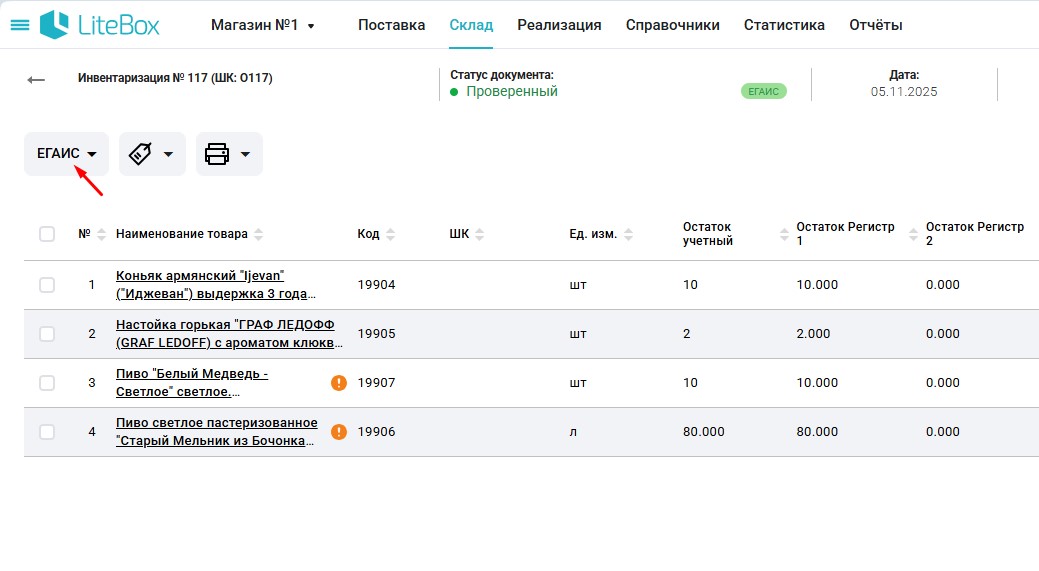
Task: Open the printer options menu
Action: (229, 154)
